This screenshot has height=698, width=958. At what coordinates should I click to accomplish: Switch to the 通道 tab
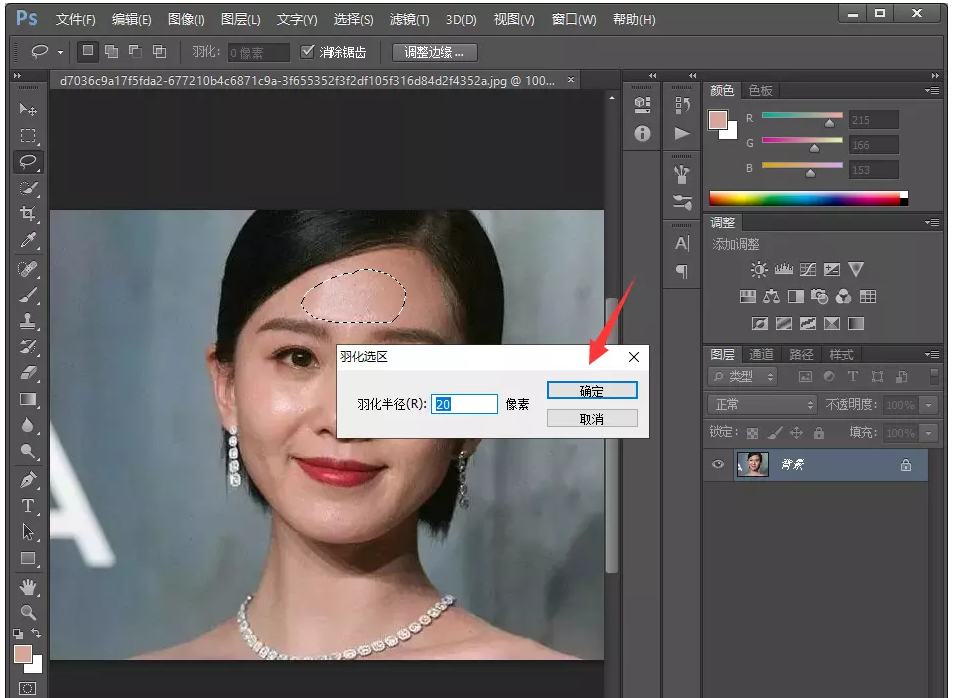pyautogui.click(x=761, y=354)
